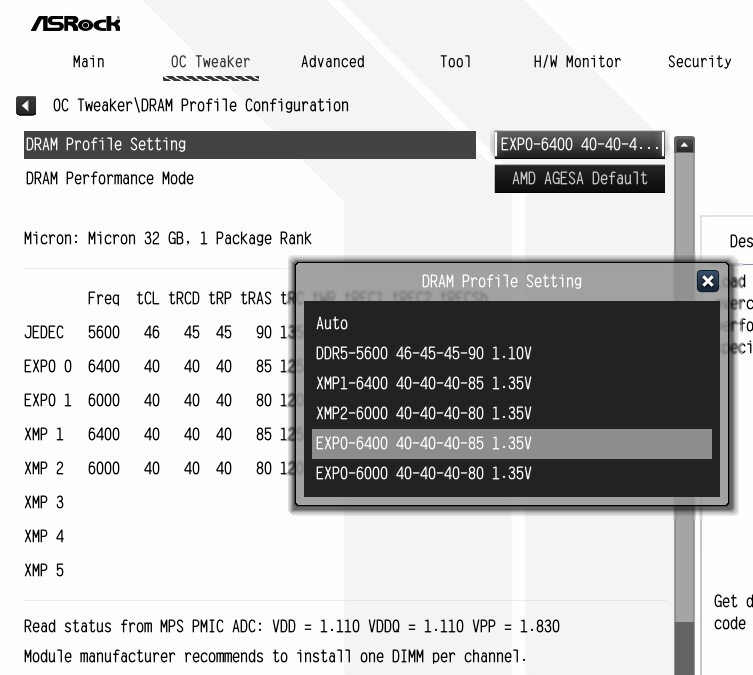Open the AMD AGESA Default dropdown
The width and height of the screenshot is (753, 675).
(580, 179)
